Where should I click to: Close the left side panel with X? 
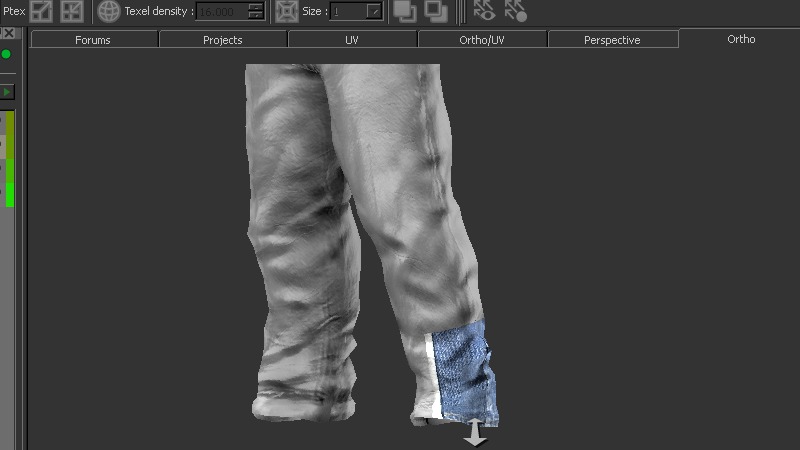tap(8, 33)
